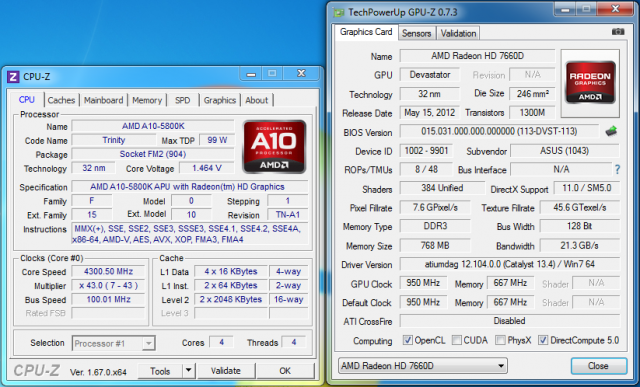
Task: Minimize the CPU-Z window
Action: [251, 74]
